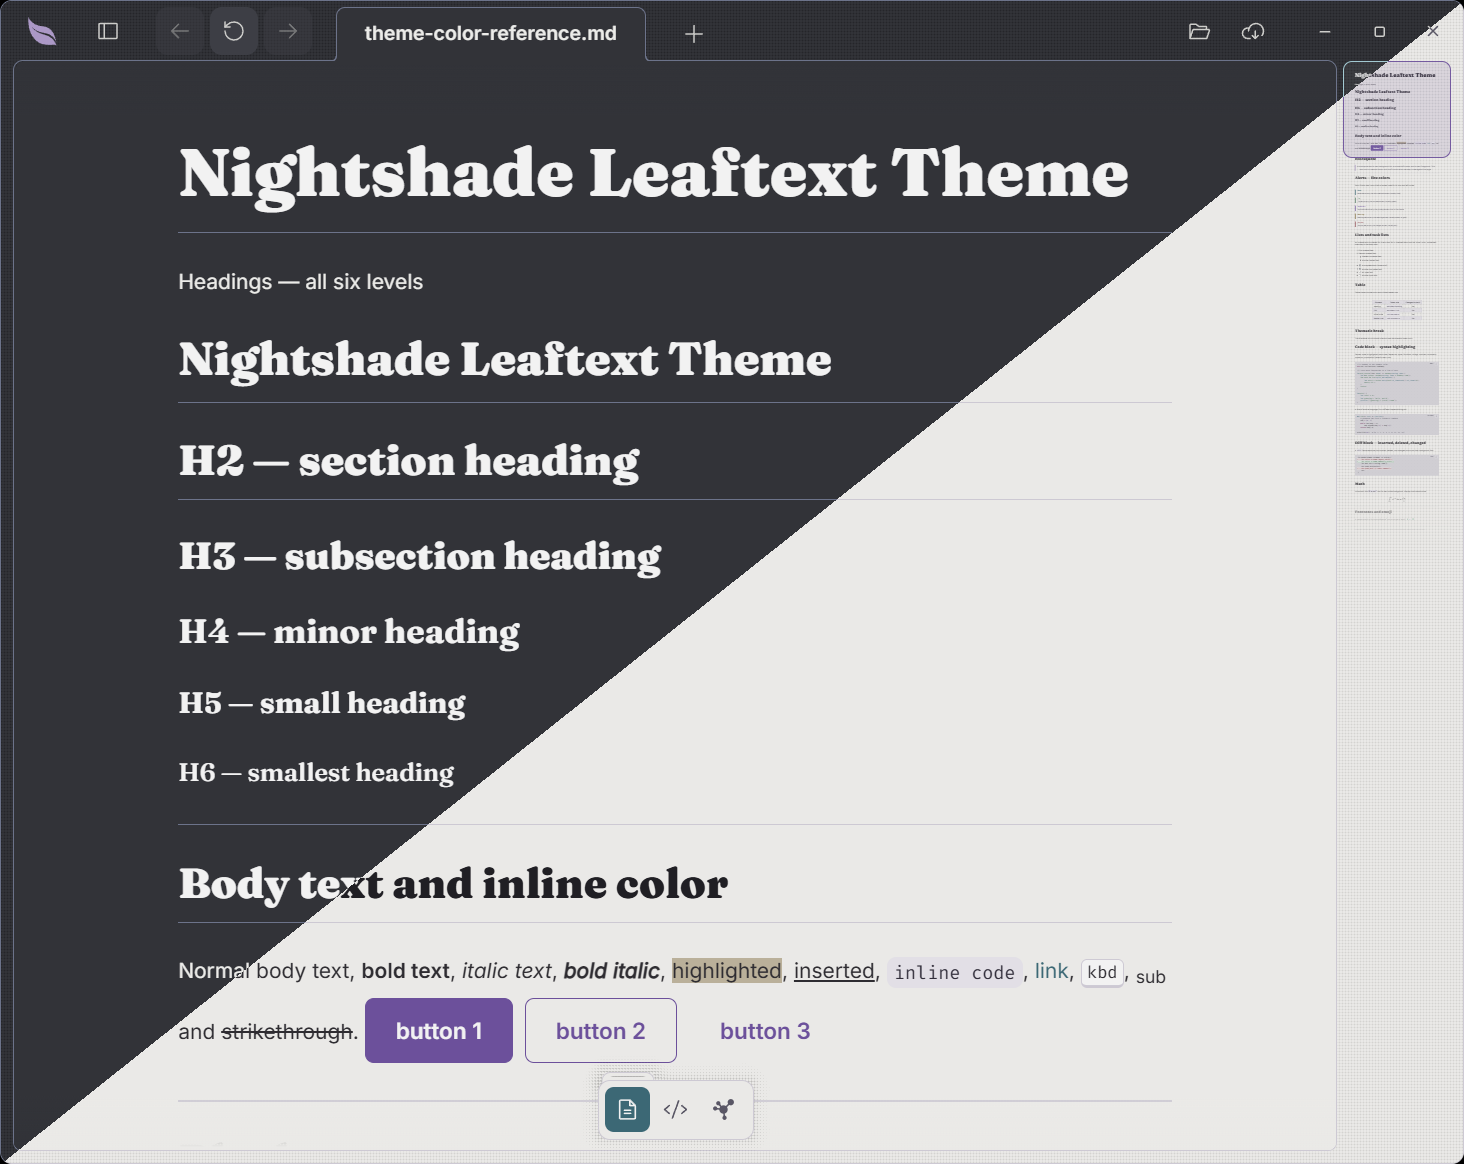The height and width of the screenshot is (1164, 1464).
Task: Click the "kbd" key label
Action: (1102, 972)
